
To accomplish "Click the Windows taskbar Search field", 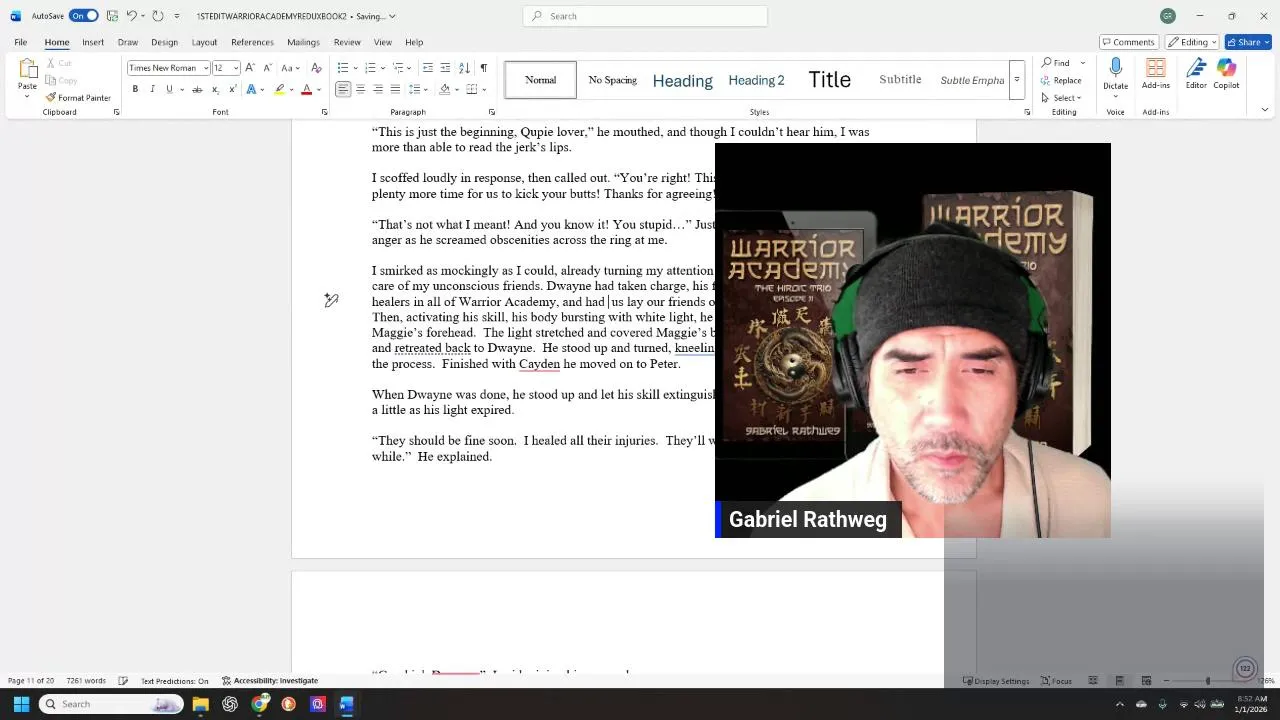I will (x=111, y=704).
